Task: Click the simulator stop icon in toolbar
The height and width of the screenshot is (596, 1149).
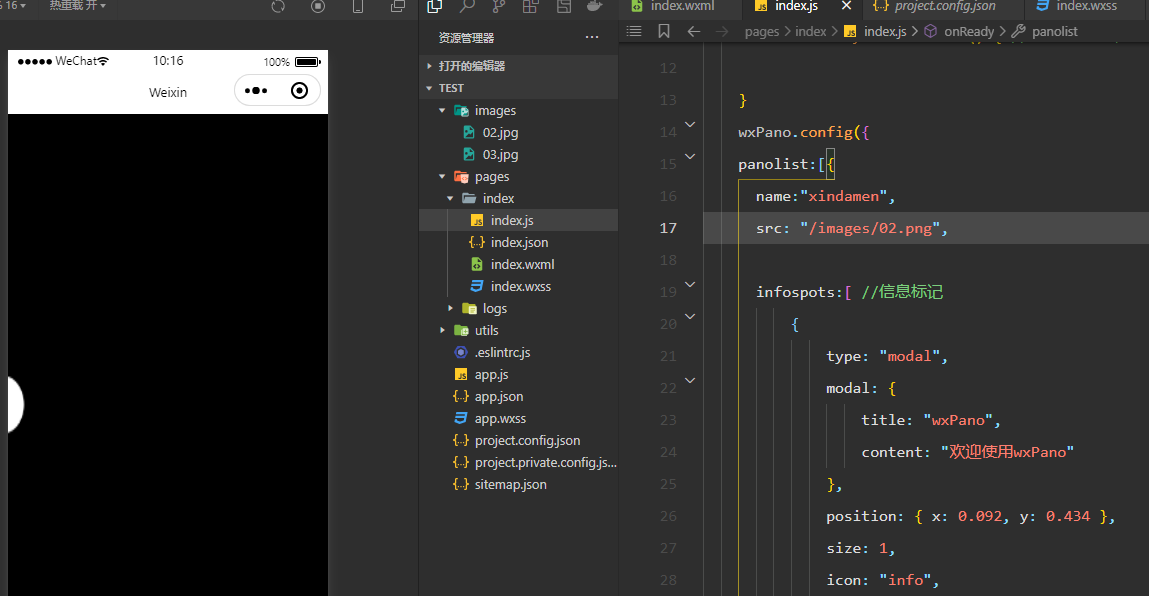Action: (318, 7)
